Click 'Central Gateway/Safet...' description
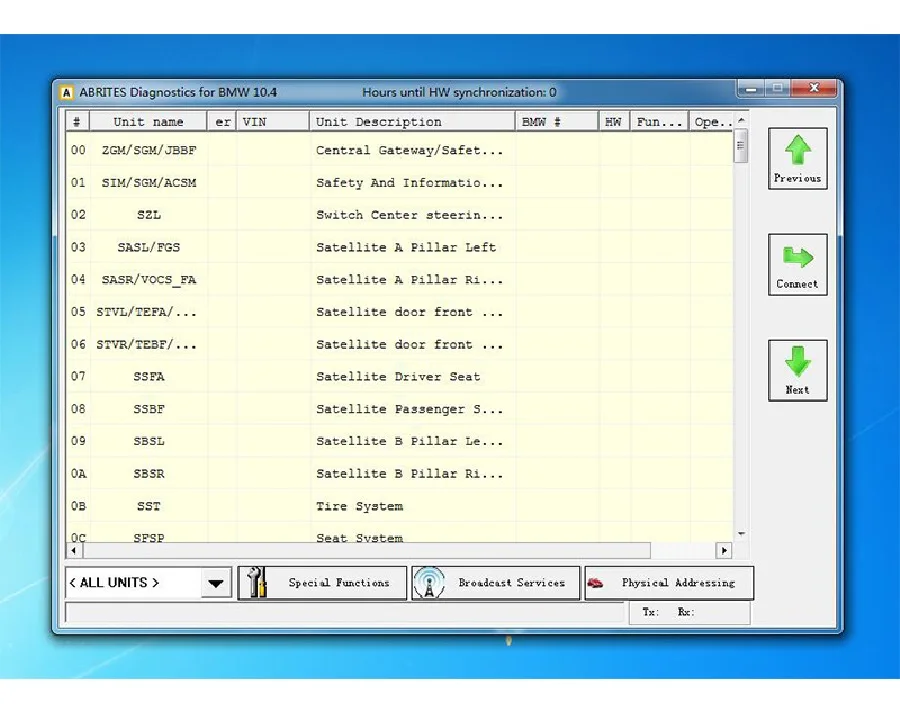Viewport: 900px width, 711px height. 409,150
